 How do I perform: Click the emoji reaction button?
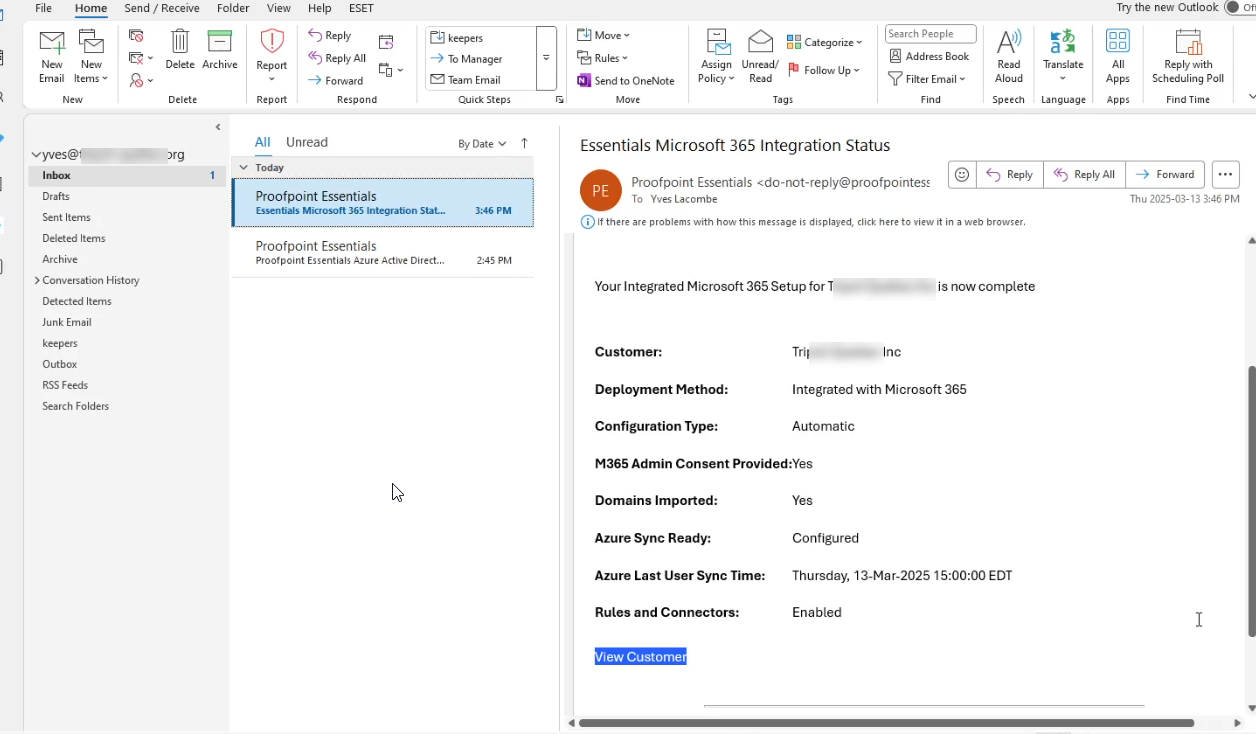point(962,174)
